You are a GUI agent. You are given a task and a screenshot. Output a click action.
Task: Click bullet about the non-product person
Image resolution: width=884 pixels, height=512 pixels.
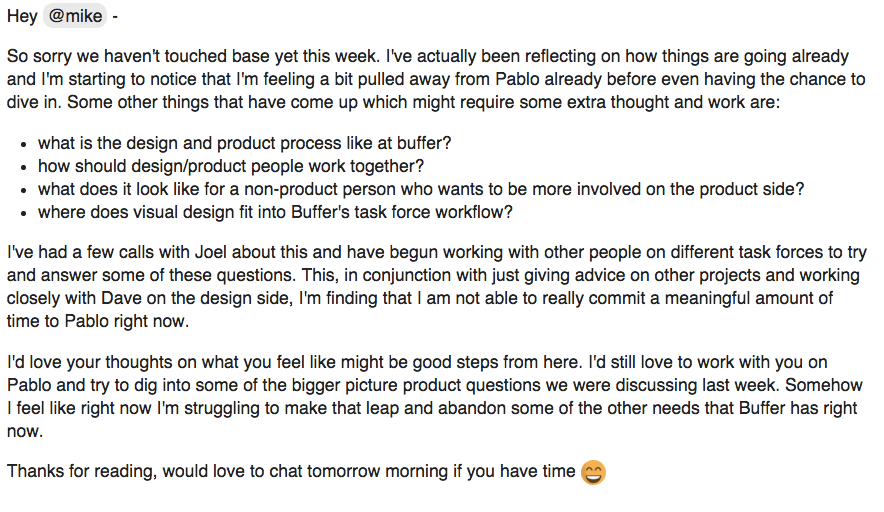pyautogui.click(x=421, y=189)
